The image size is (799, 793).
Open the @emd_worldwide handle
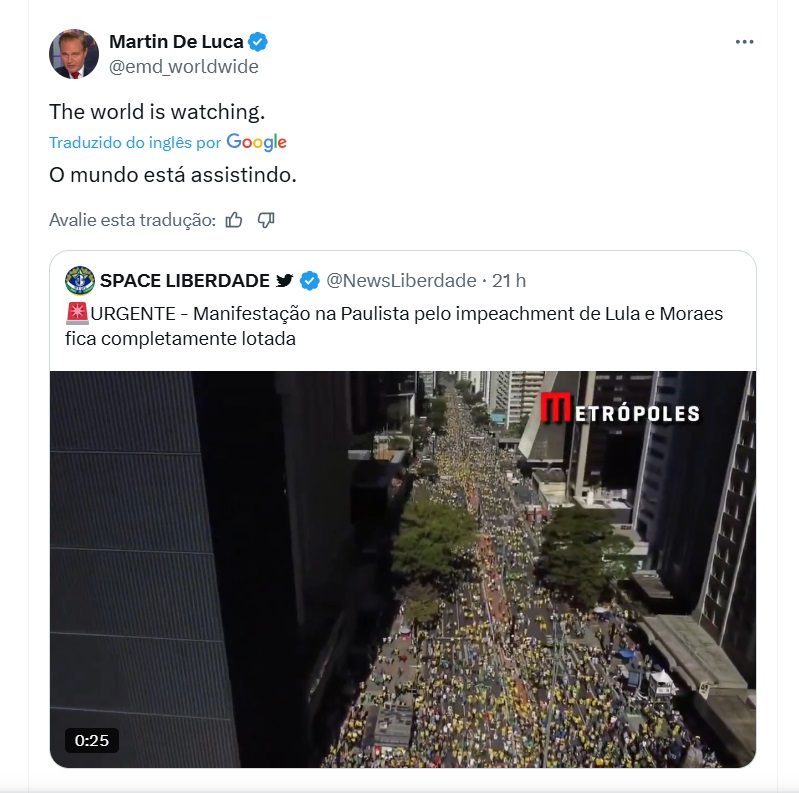(184, 67)
